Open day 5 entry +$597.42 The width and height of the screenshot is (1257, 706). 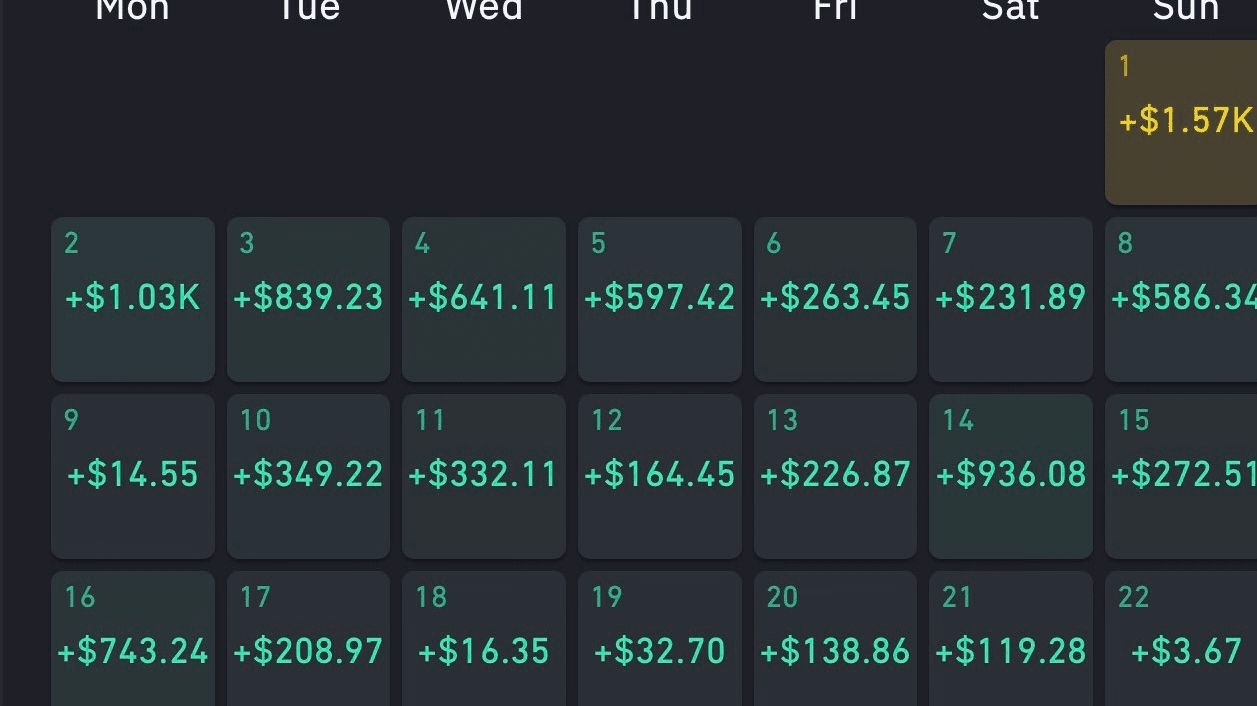(660, 299)
